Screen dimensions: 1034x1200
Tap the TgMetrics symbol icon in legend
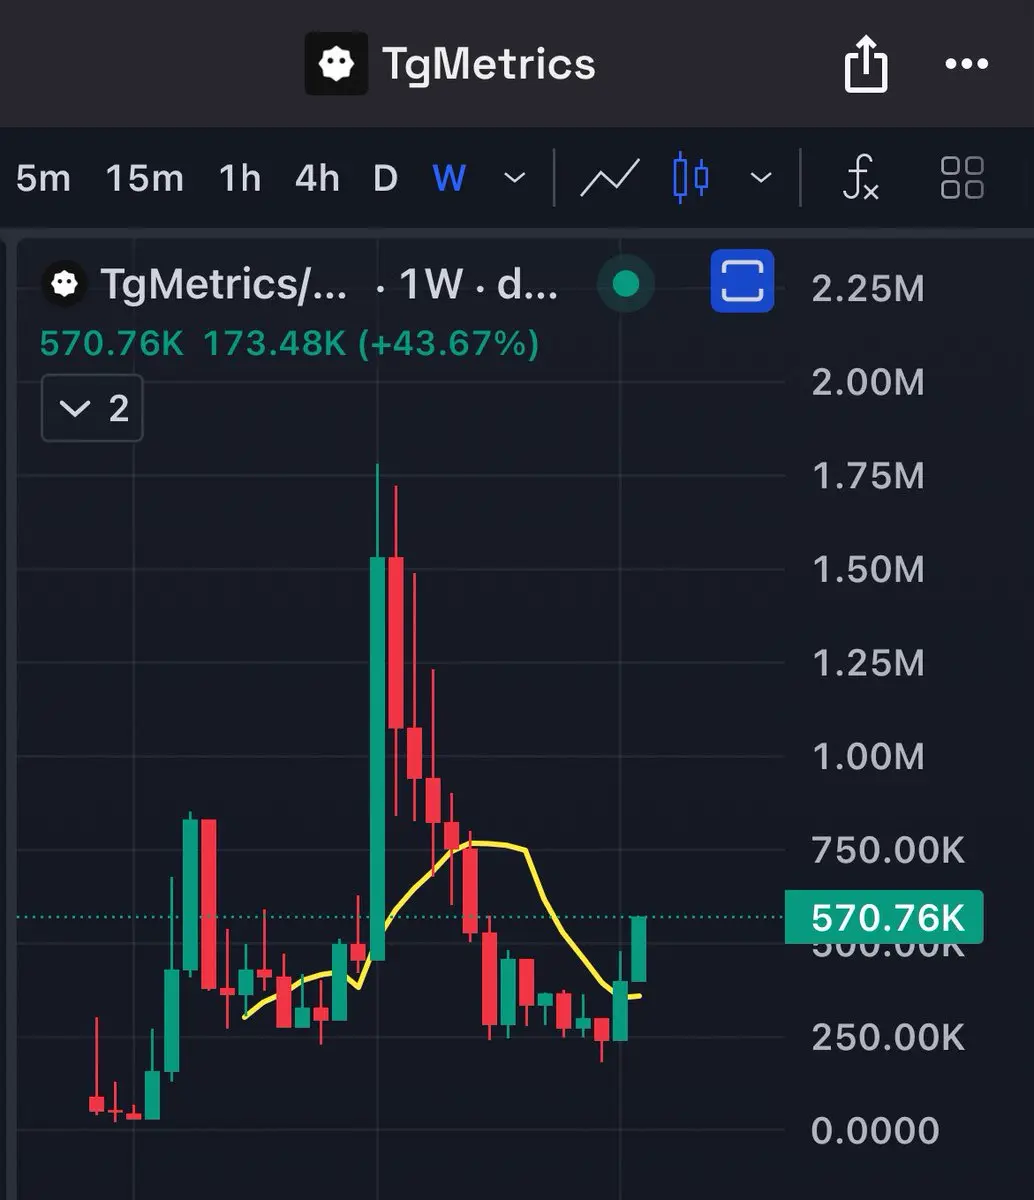click(x=65, y=285)
